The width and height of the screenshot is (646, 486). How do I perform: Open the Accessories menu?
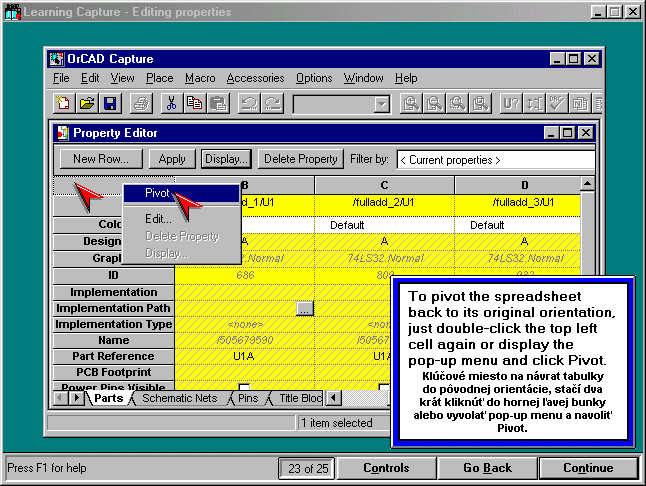coord(255,78)
